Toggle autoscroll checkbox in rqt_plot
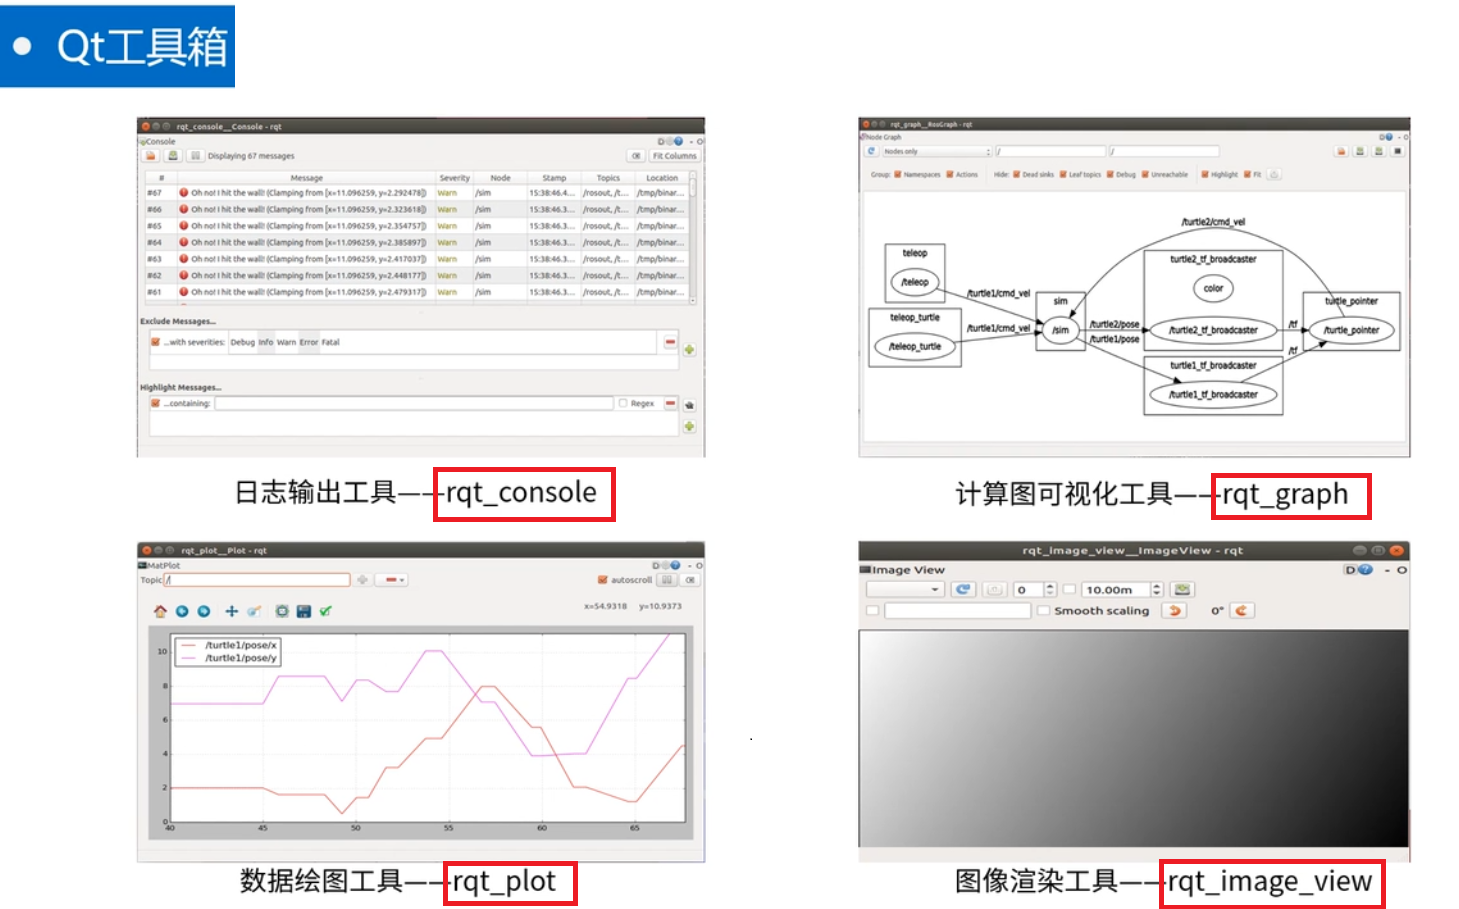 coord(602,580)
